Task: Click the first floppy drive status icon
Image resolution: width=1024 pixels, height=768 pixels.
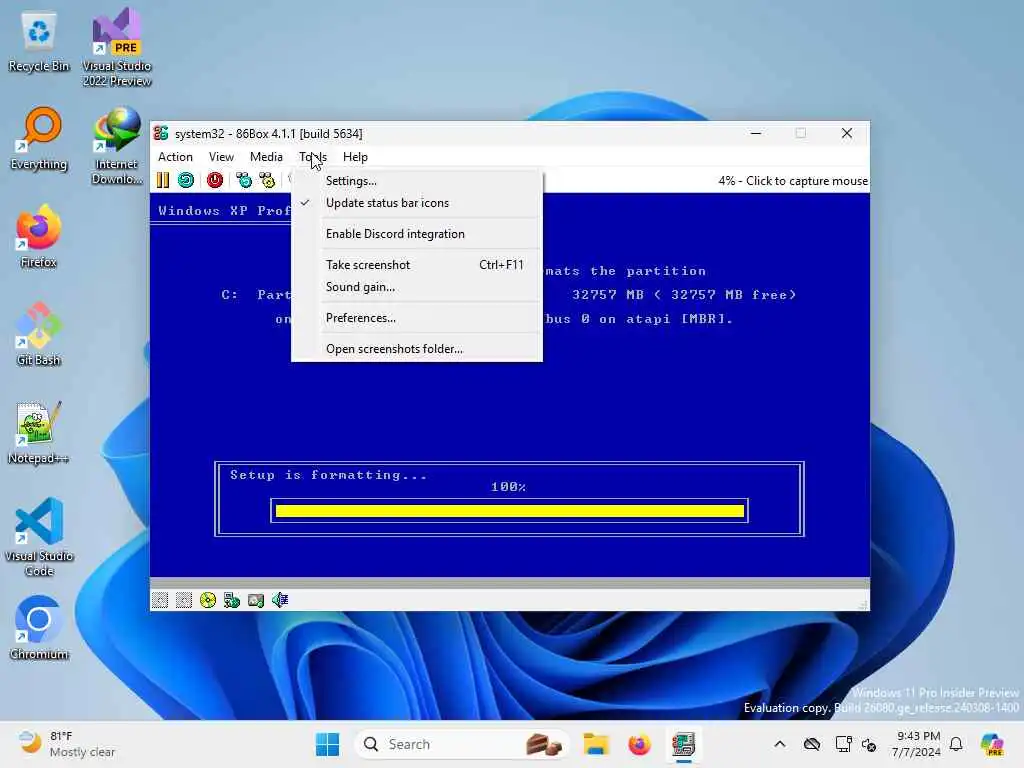Action: pos(160,600)
